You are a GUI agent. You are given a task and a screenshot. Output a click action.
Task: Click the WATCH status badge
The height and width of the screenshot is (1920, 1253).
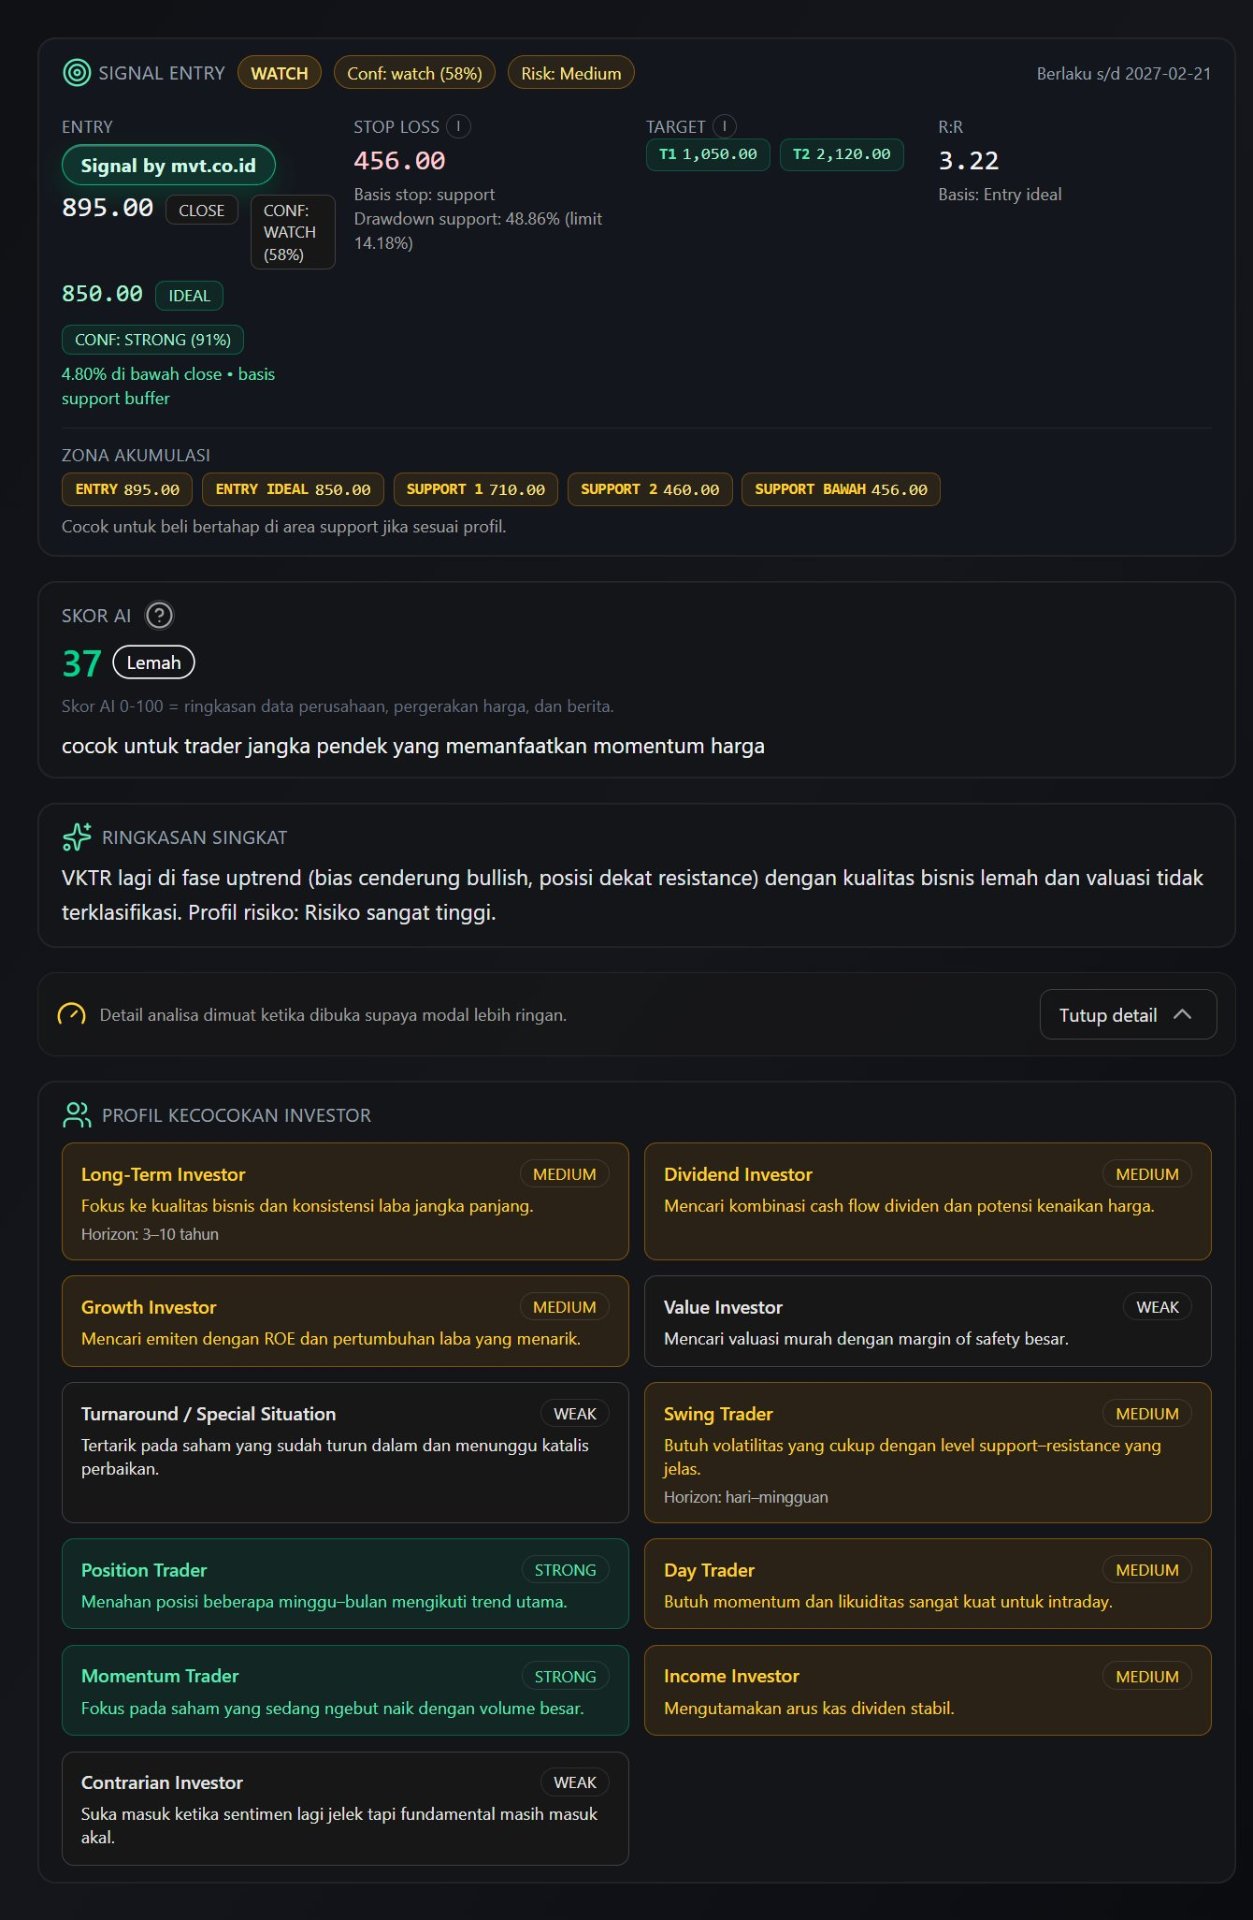279,73
